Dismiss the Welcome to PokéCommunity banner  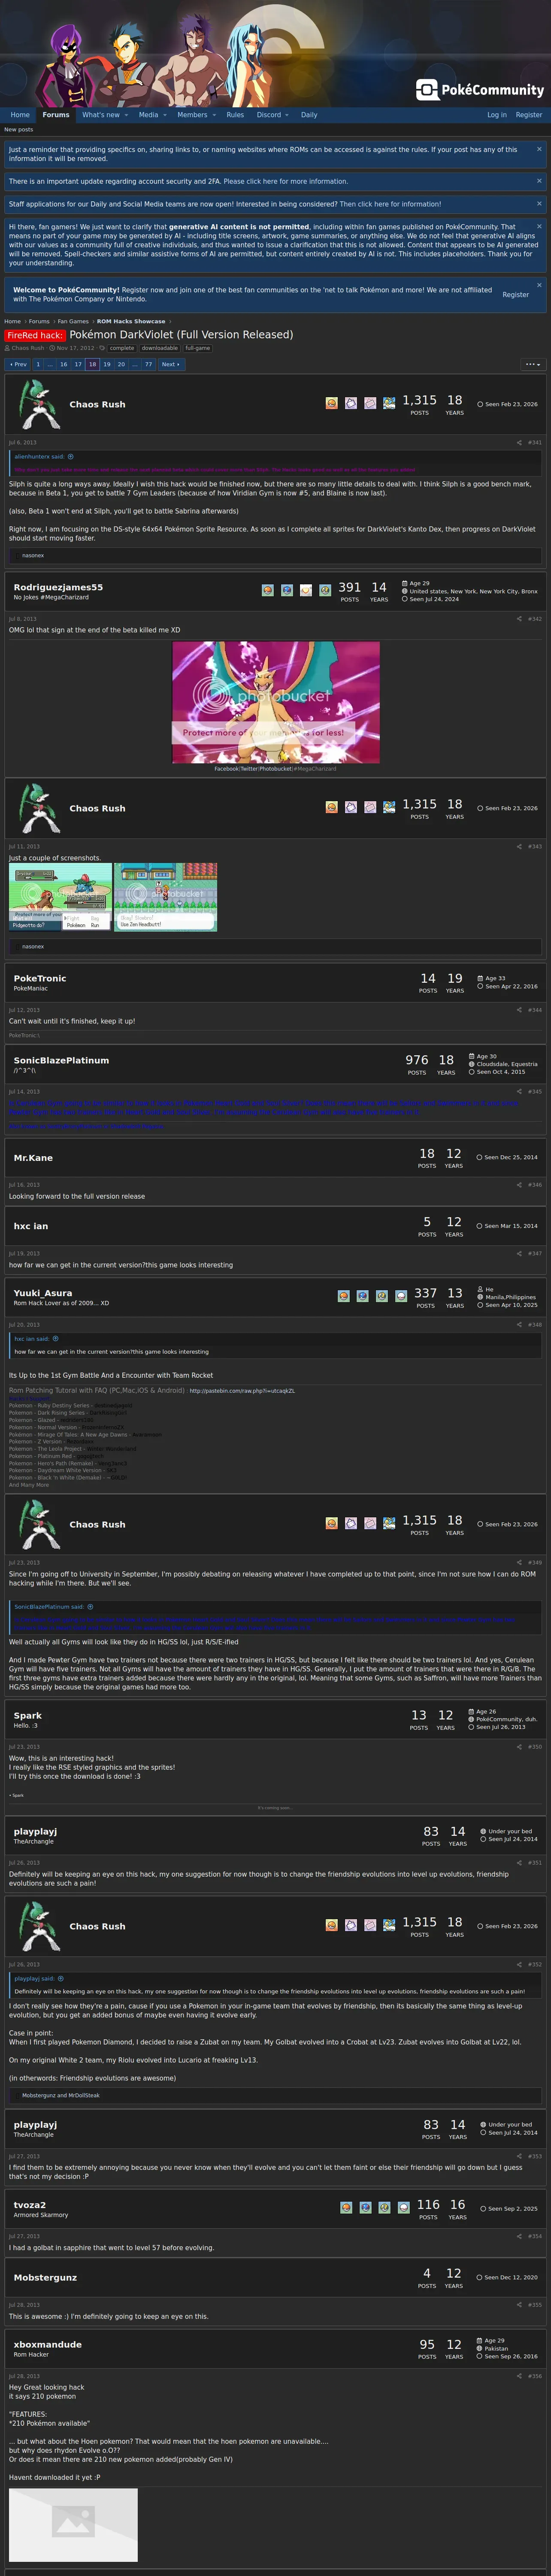pyautogui.click(x=539, y=285)
